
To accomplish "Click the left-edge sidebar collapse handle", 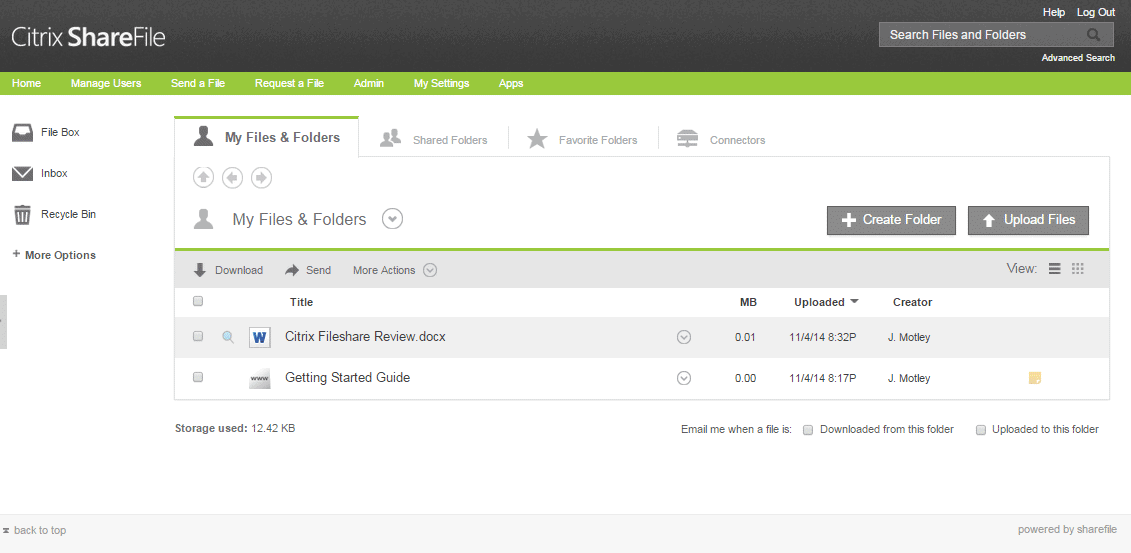I will tap(3, 322).
